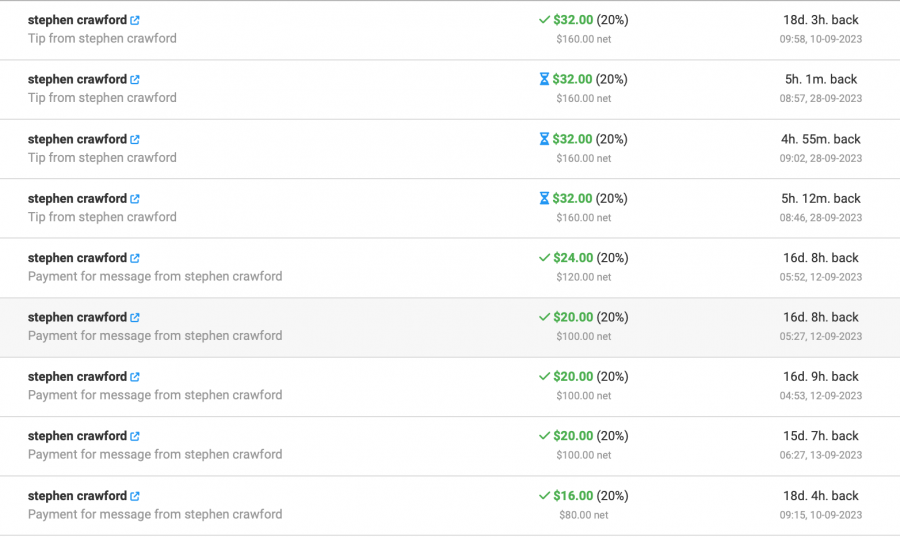The image size is (900, 537).
Task: Open external link icon for 09:58, 10-09-2023 tip
Action: [135, 20]
